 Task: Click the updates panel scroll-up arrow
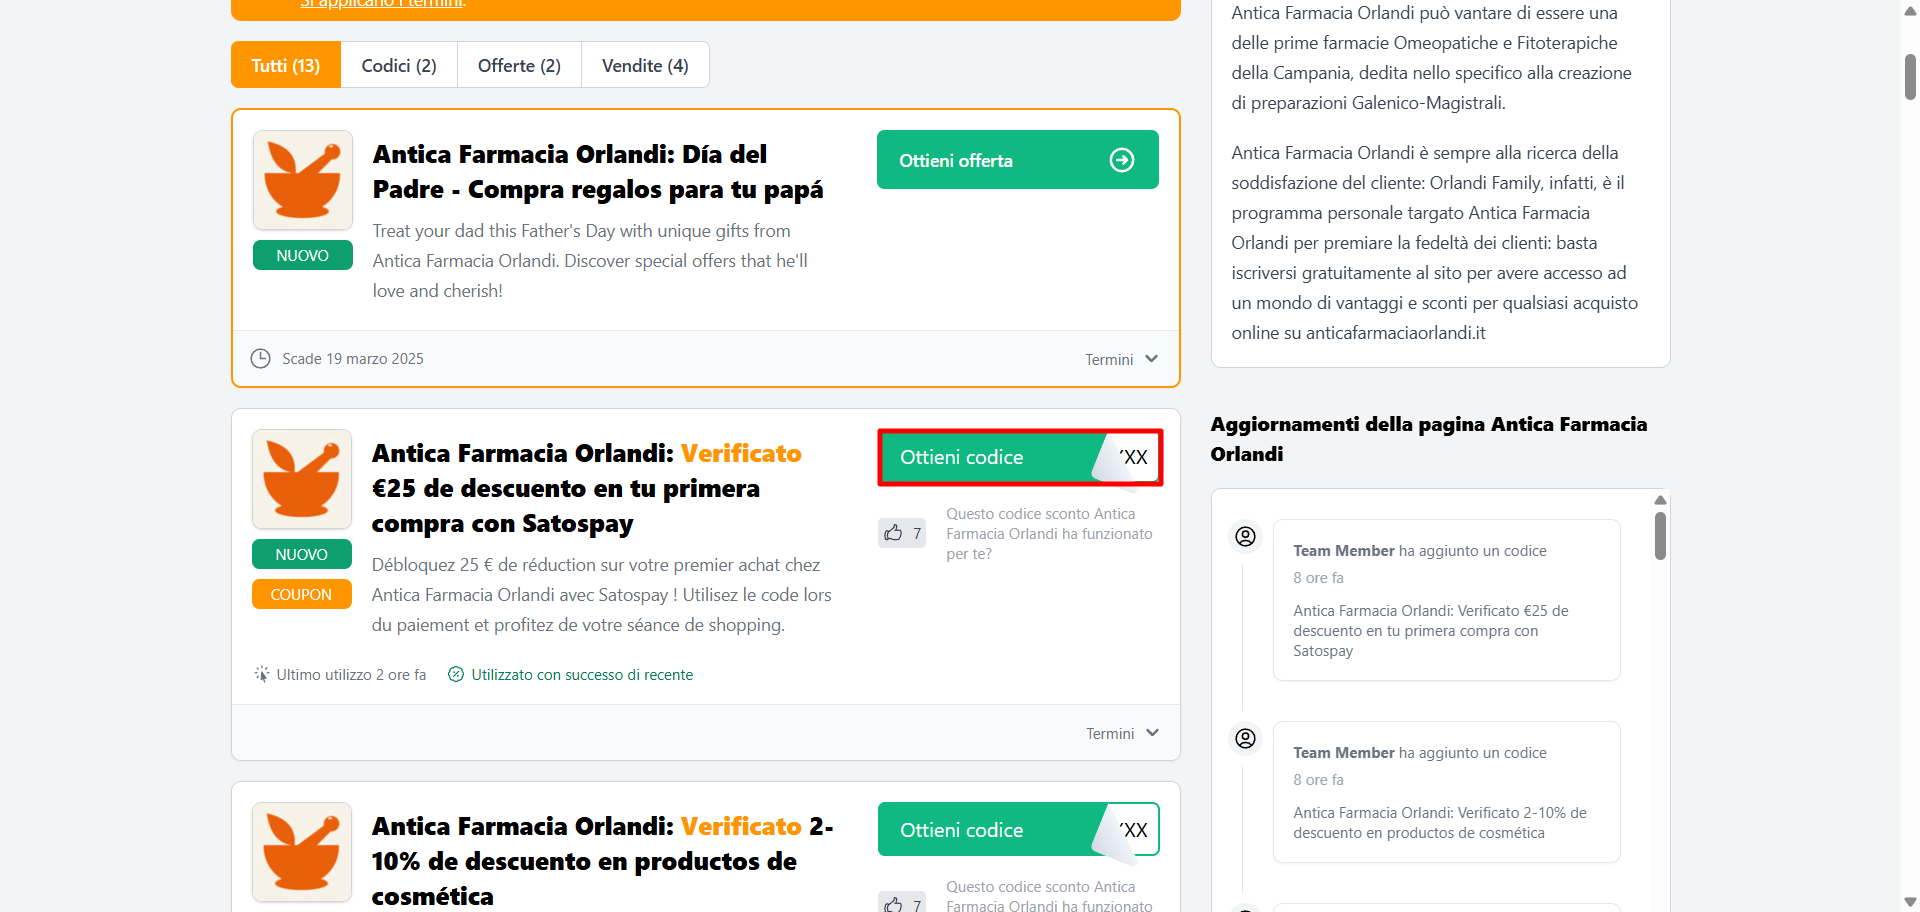pos(1660,499)
